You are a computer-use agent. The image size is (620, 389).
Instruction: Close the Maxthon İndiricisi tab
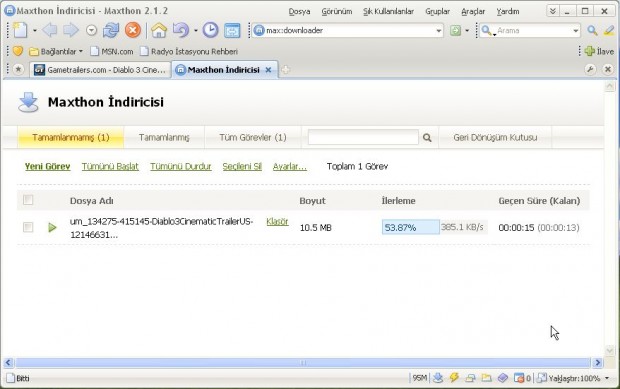(x=268, y=70)
